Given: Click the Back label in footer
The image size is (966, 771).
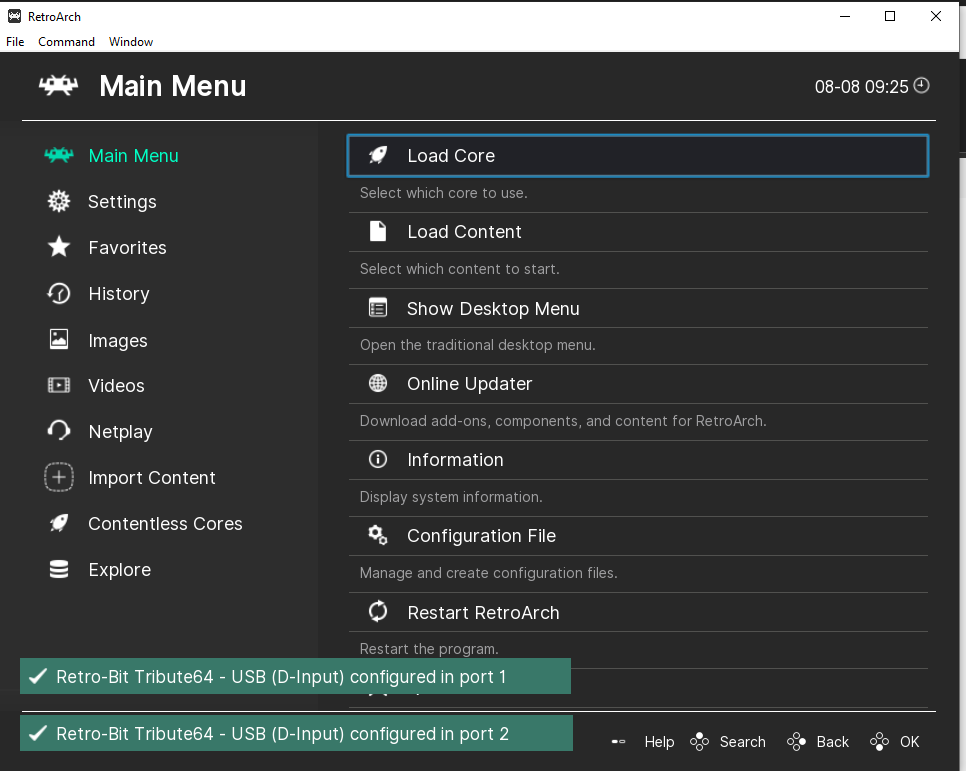Looking at the screenshot, I should [x=832, y=741].
